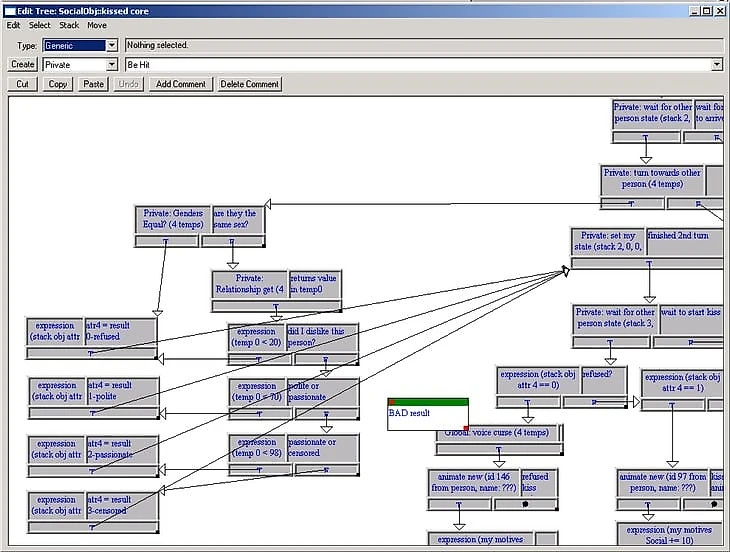Screen dimensions: 730x552
Task: Open the Edit menu
Action: click(x=13, y=25)
